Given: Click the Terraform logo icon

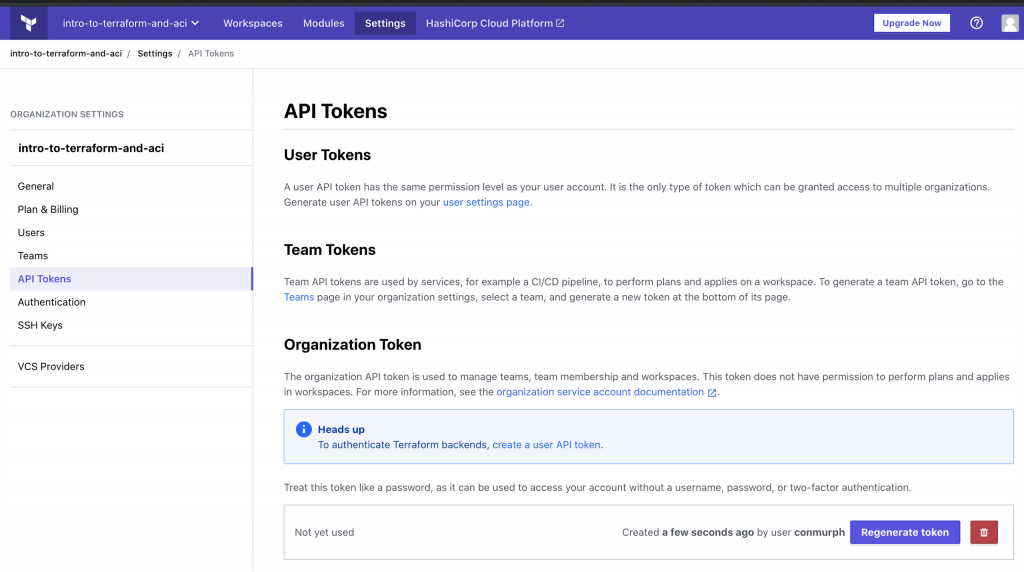Looking at the screenshot, I should click(28, 22).
